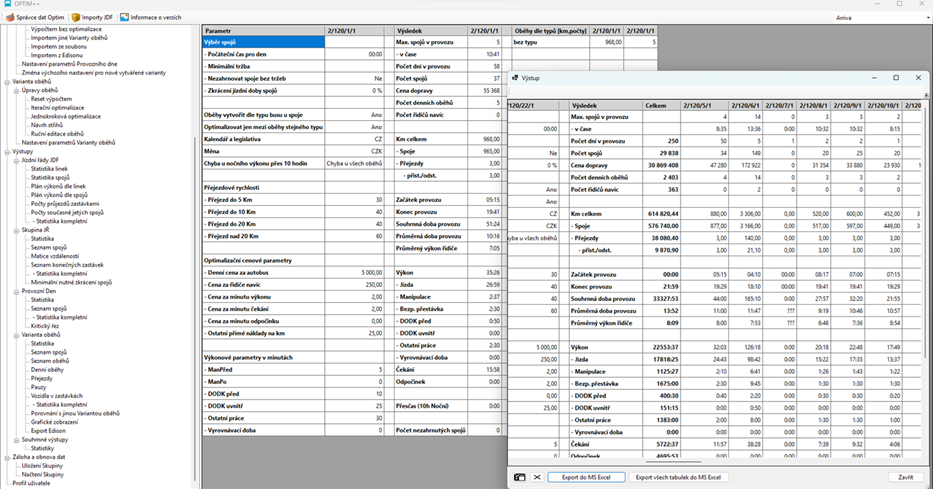Click the X icon beside Export button
This screenshot has width=940, height=489.
pos(537,477)
